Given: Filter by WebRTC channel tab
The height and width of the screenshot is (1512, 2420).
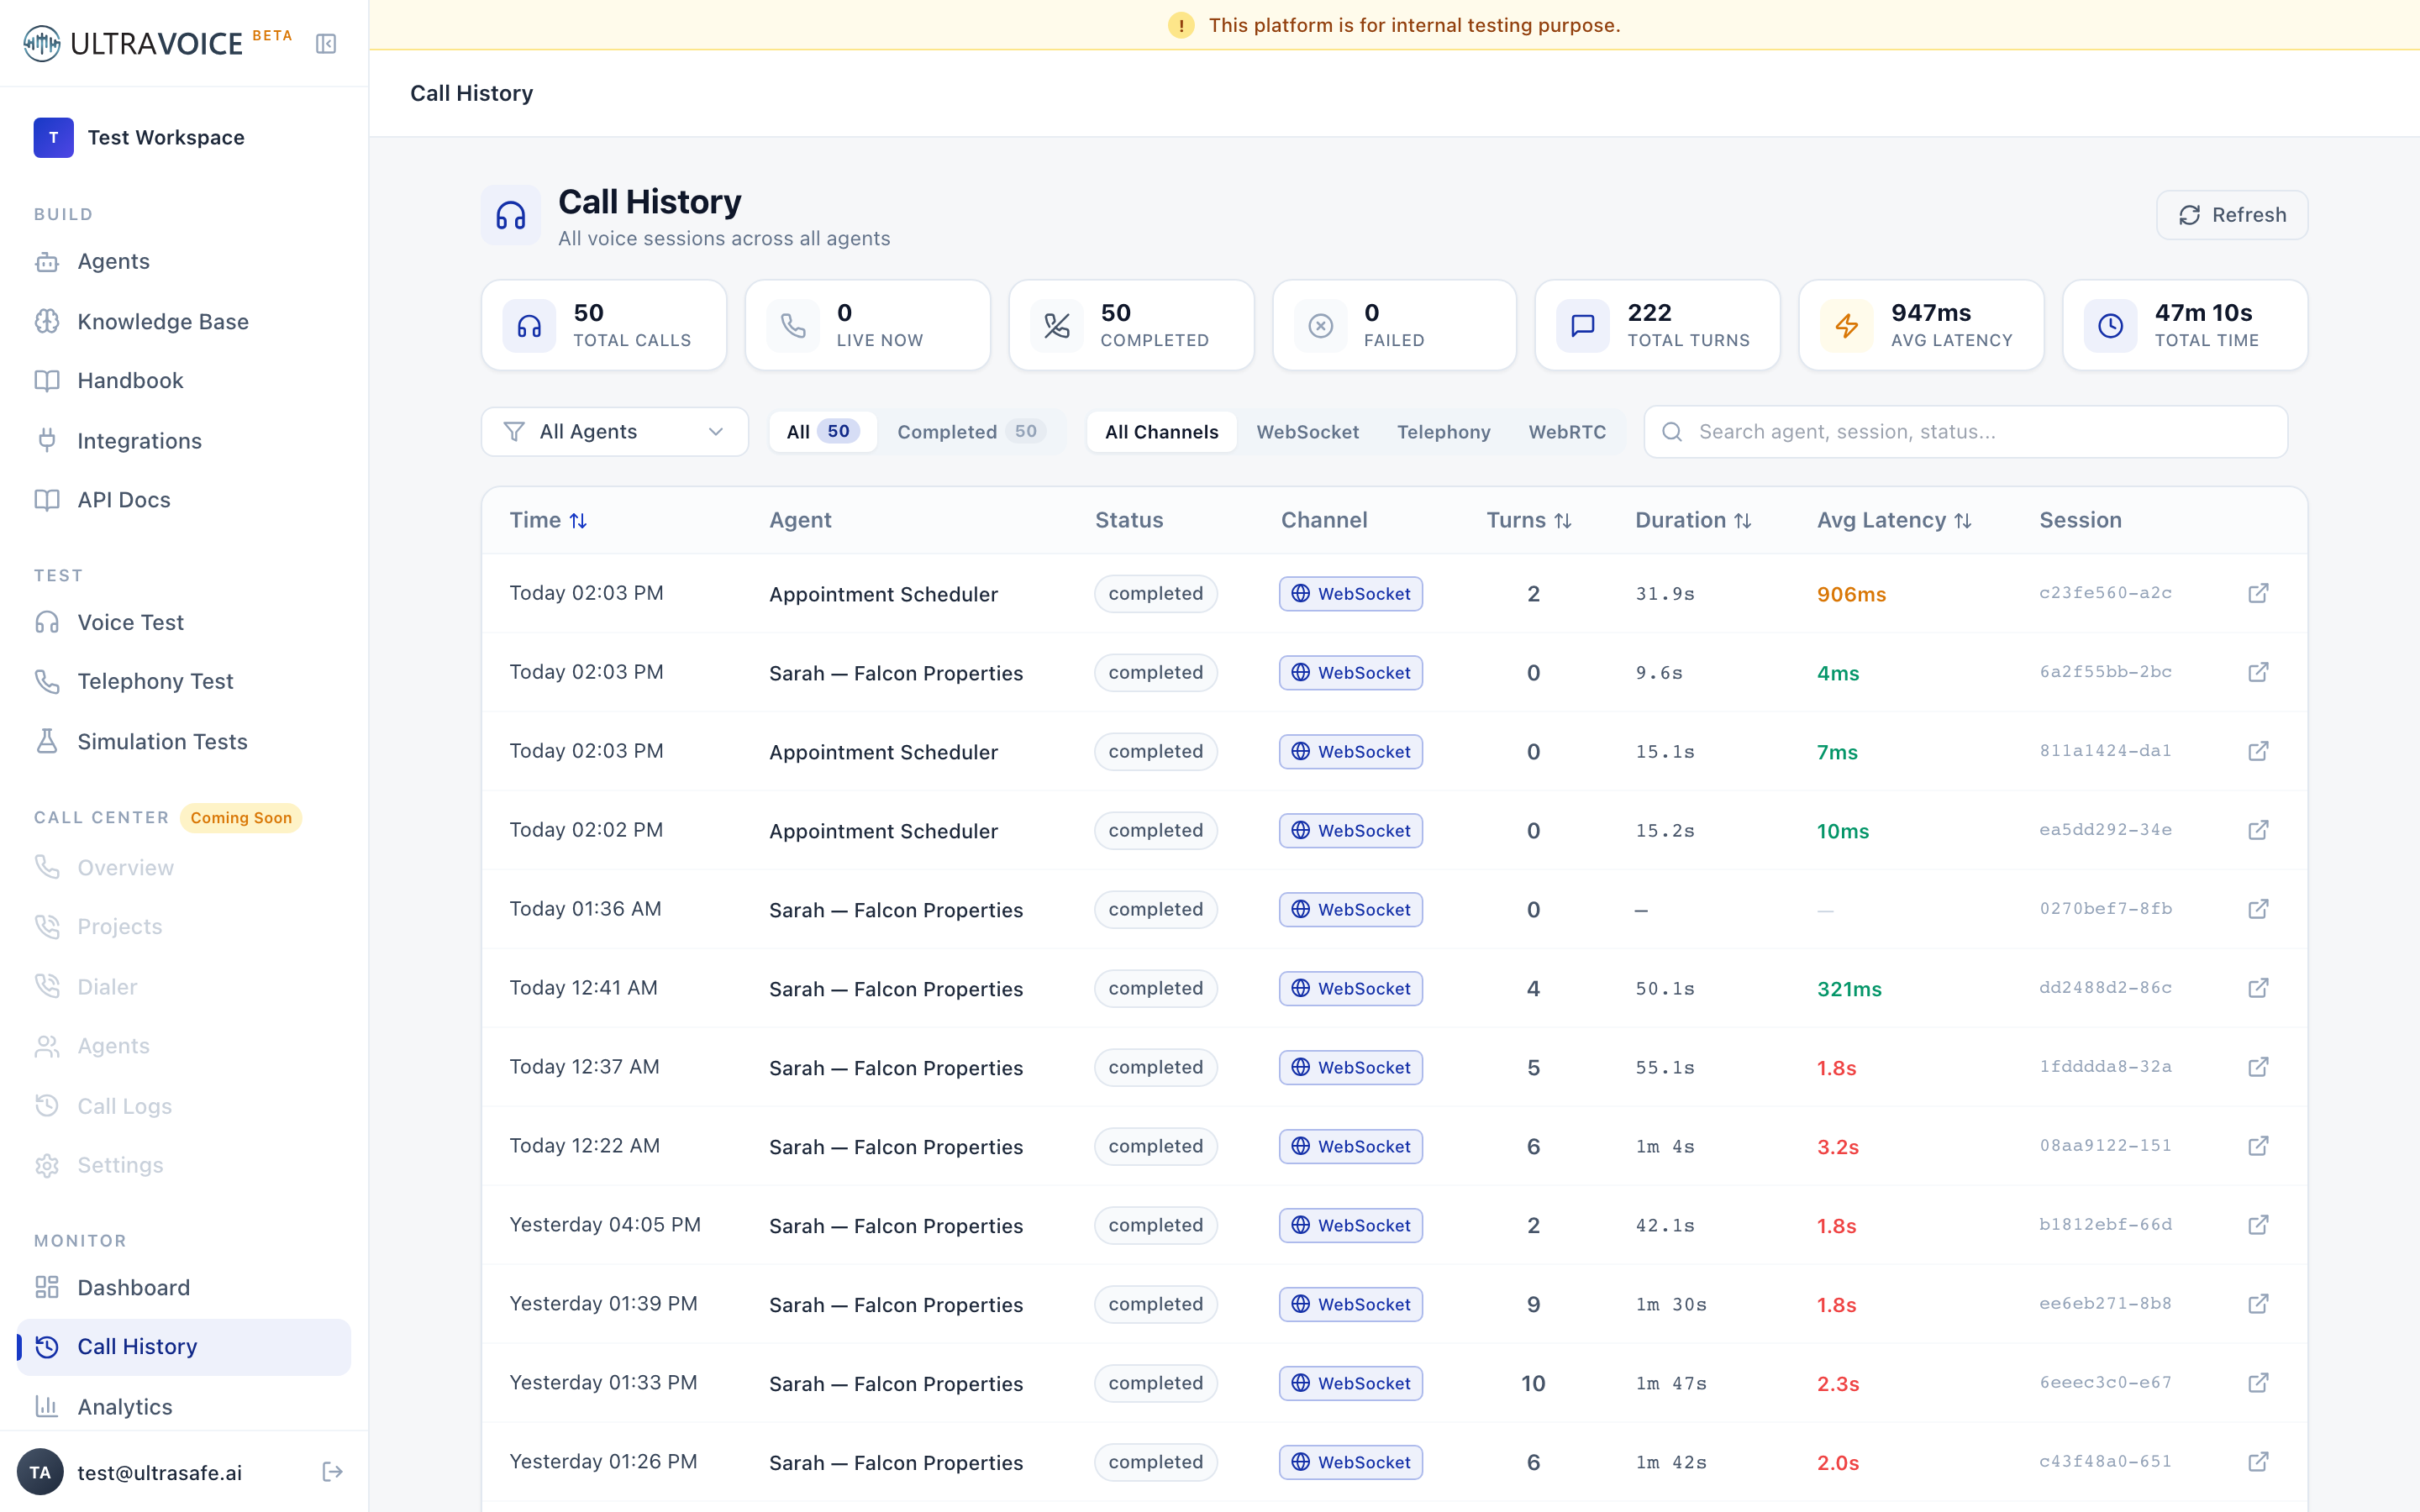Looking at the screenshot, I should click(x=1567, y=432).
